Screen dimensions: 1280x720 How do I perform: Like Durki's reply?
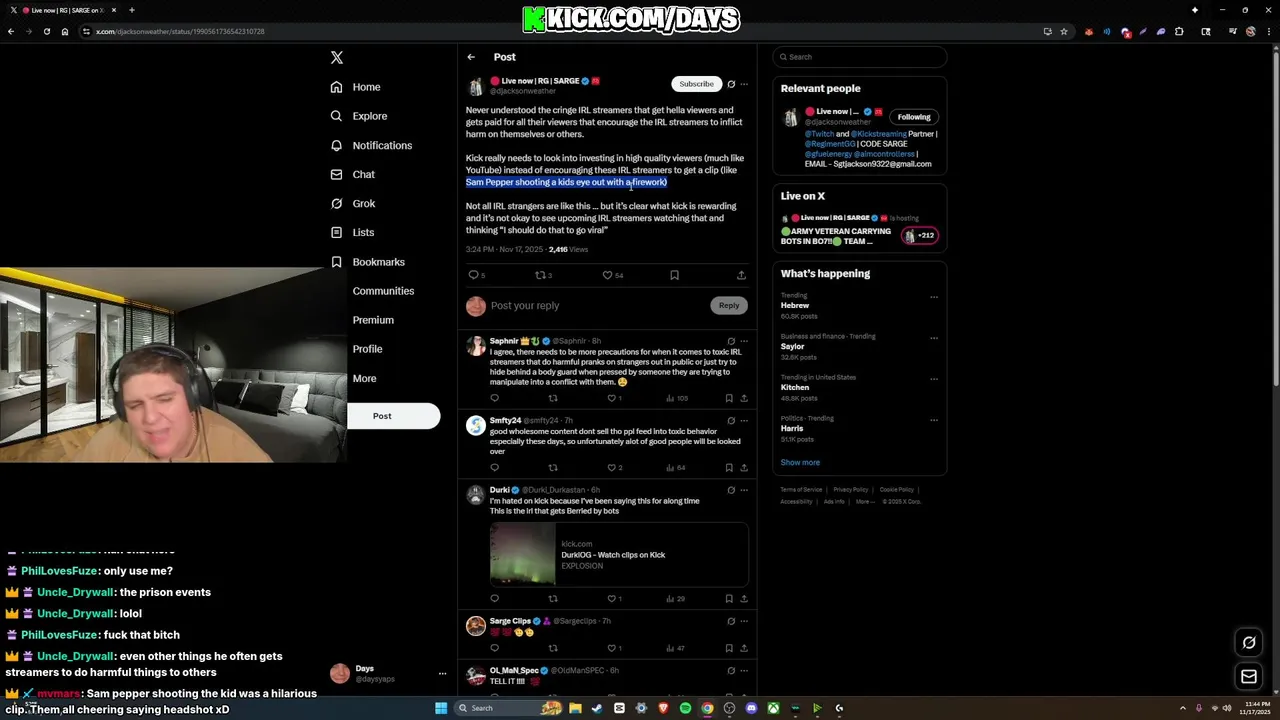tap(612, 599)
